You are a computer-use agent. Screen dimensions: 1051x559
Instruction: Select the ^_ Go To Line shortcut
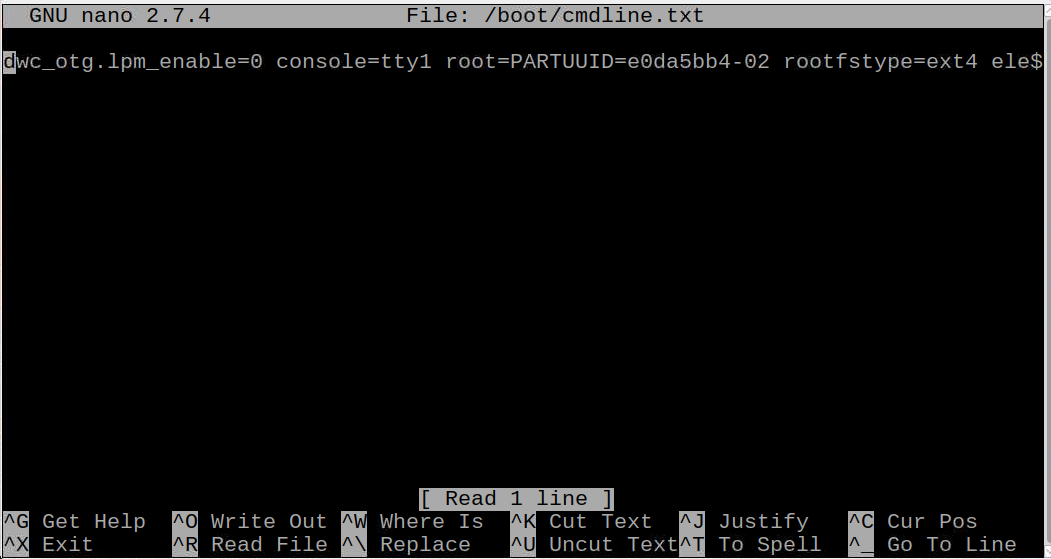932,544
